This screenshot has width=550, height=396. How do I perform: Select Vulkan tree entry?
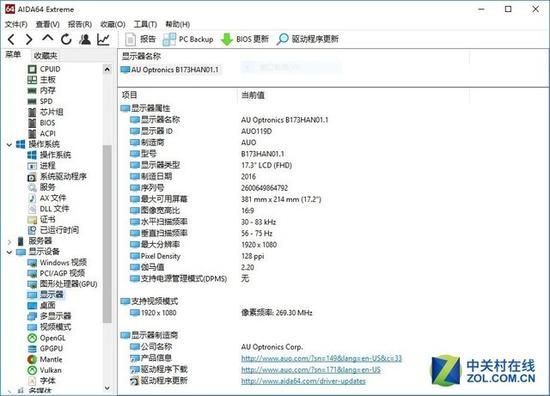coord(44,370)
